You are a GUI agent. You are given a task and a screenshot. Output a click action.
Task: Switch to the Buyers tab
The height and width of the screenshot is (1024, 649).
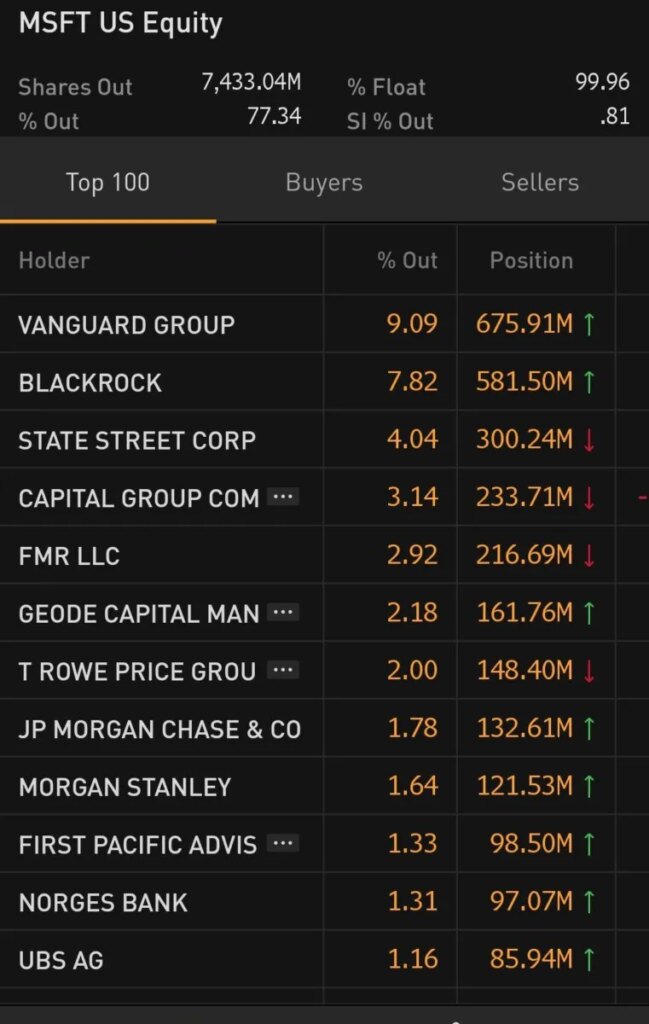[324, 183]
